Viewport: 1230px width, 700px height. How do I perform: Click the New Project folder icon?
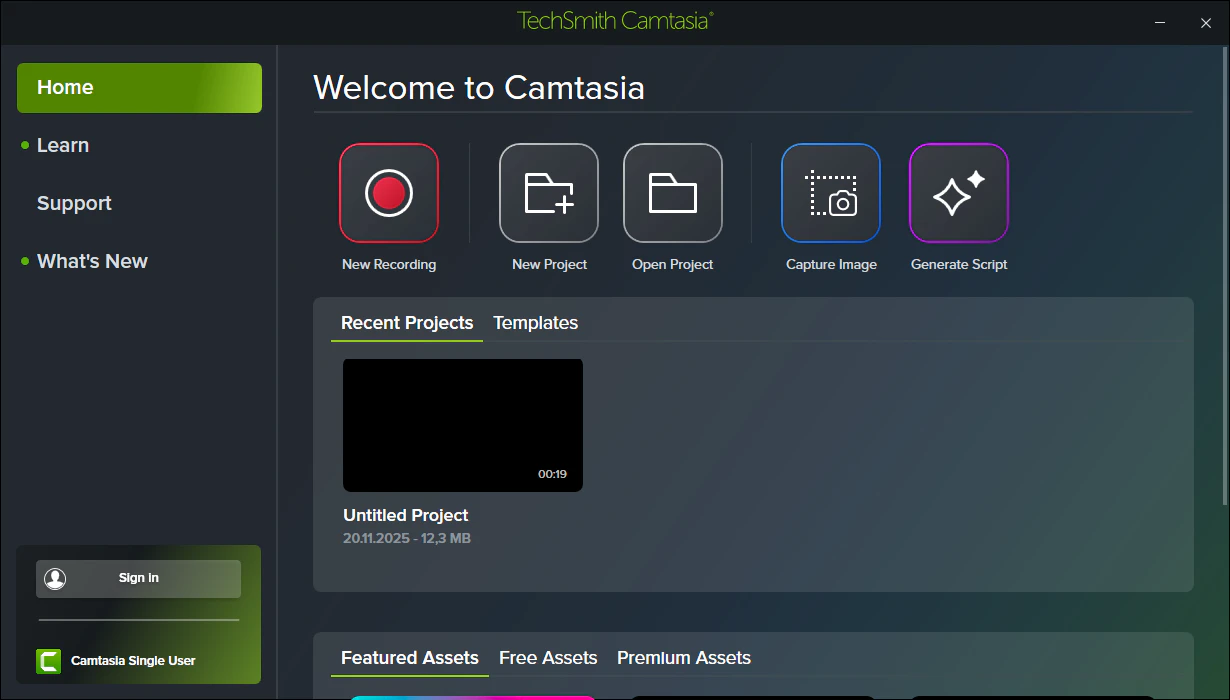[549, 193]
